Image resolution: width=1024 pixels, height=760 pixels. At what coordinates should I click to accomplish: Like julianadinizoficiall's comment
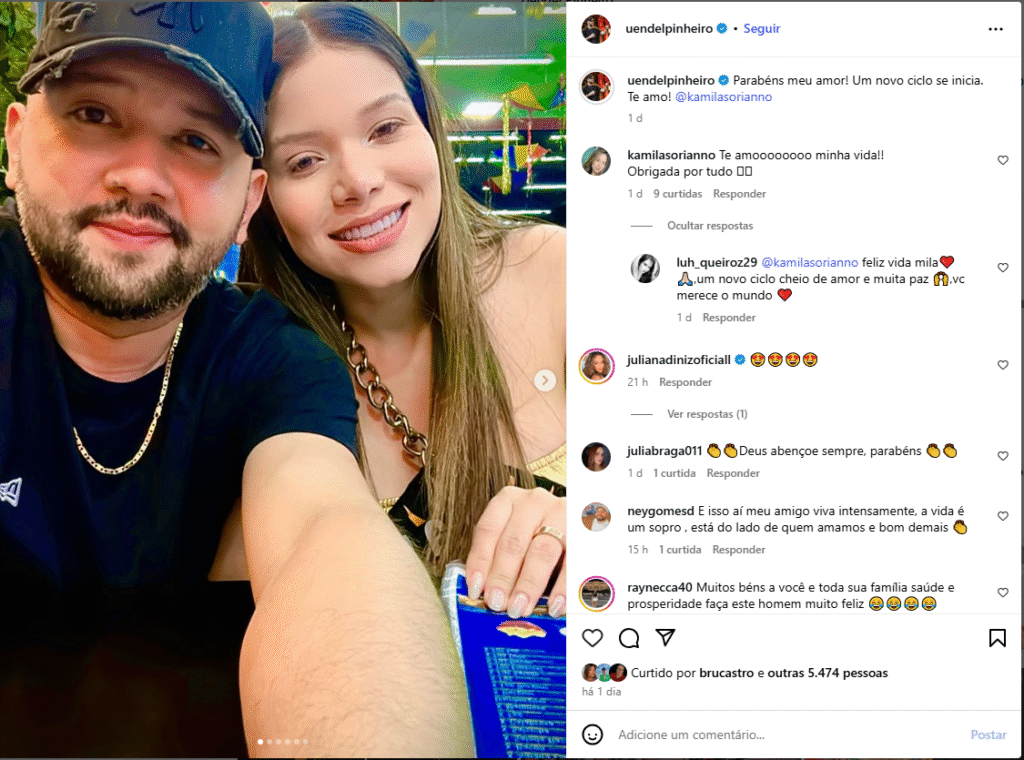point(1002,365)
